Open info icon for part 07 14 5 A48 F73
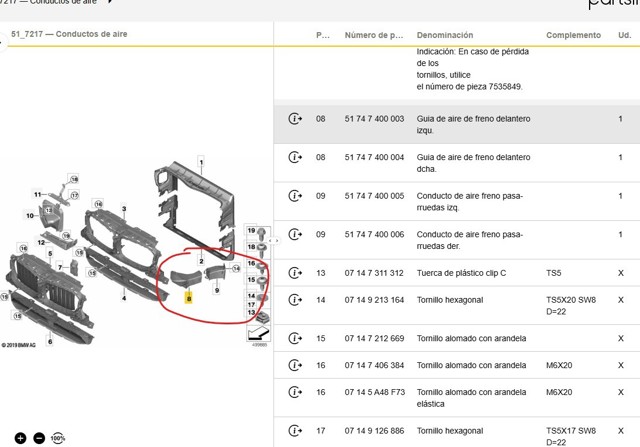Viewport: 640px width, 447px height. 295,392
